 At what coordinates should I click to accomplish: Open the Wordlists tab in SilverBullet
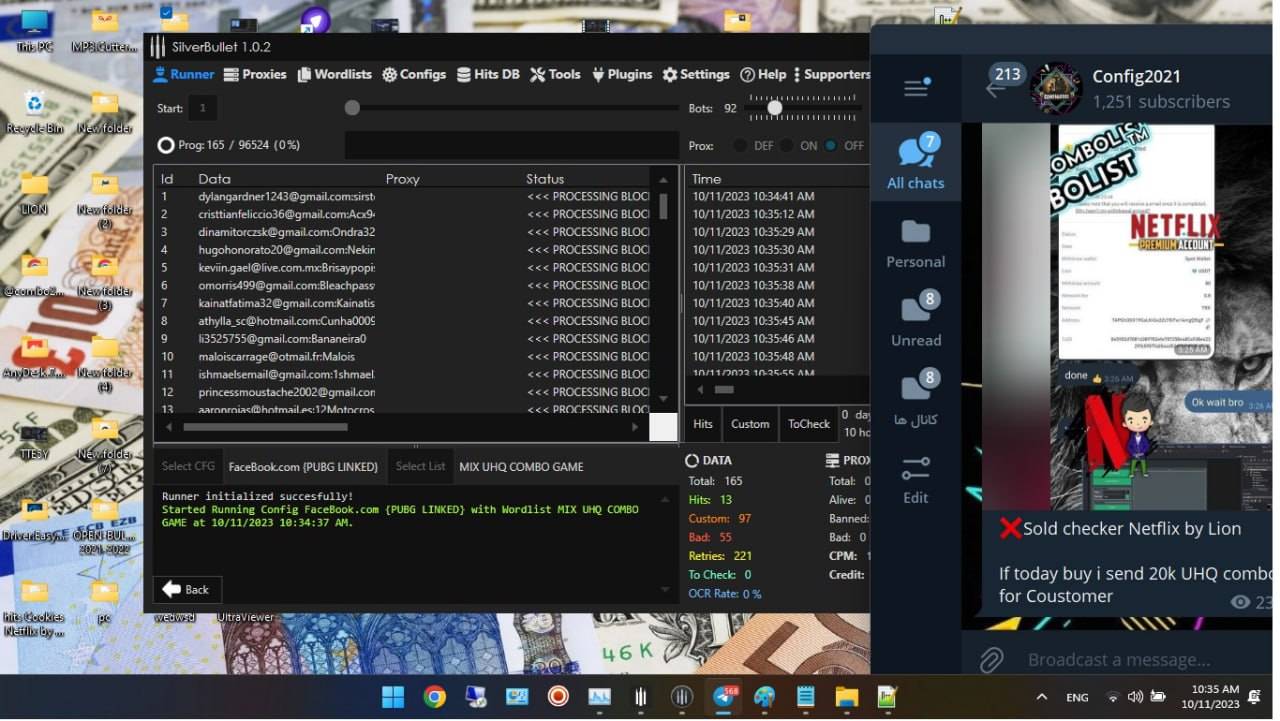click(x=334, y=74)
